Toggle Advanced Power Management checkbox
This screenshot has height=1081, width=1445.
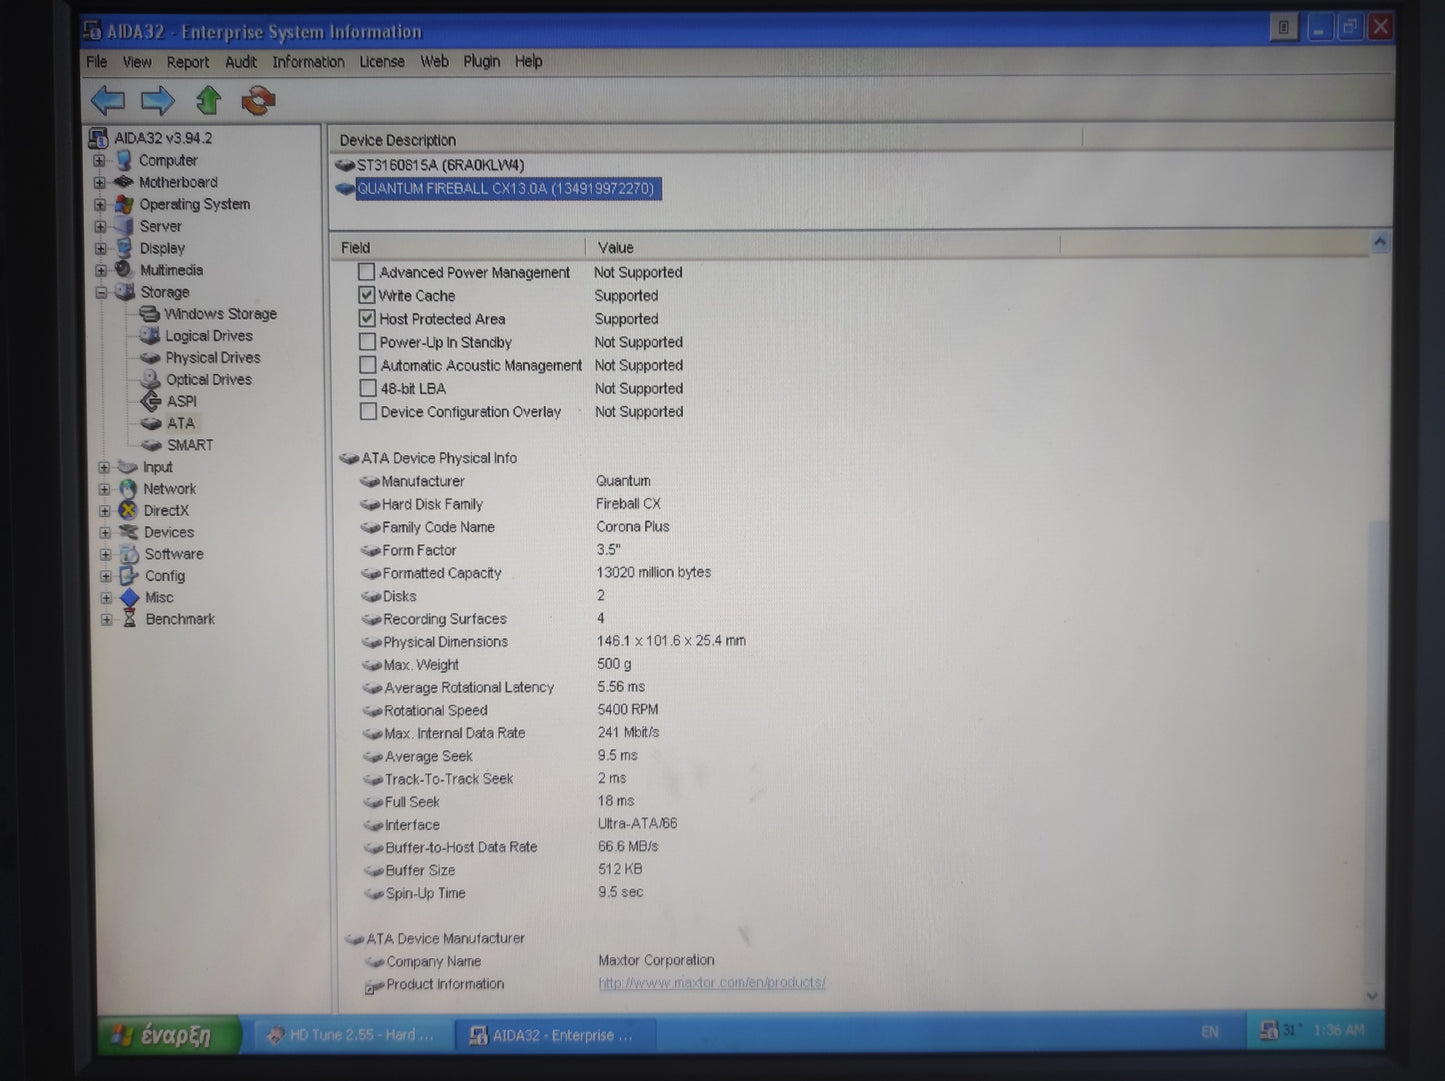tap(367, 272)
